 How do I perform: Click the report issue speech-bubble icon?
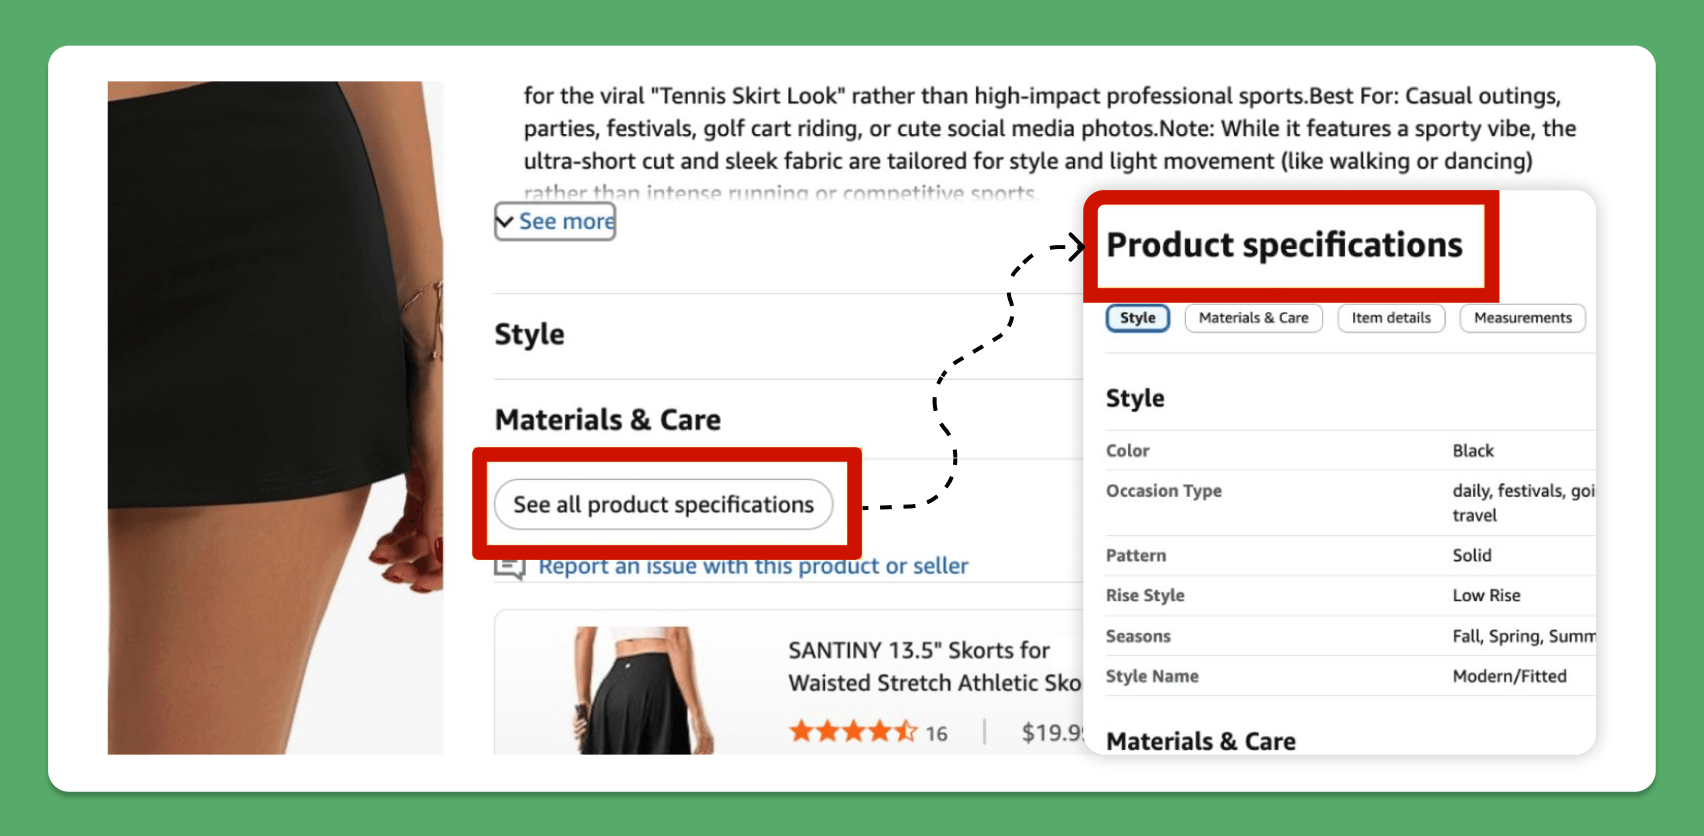point(510,567)
